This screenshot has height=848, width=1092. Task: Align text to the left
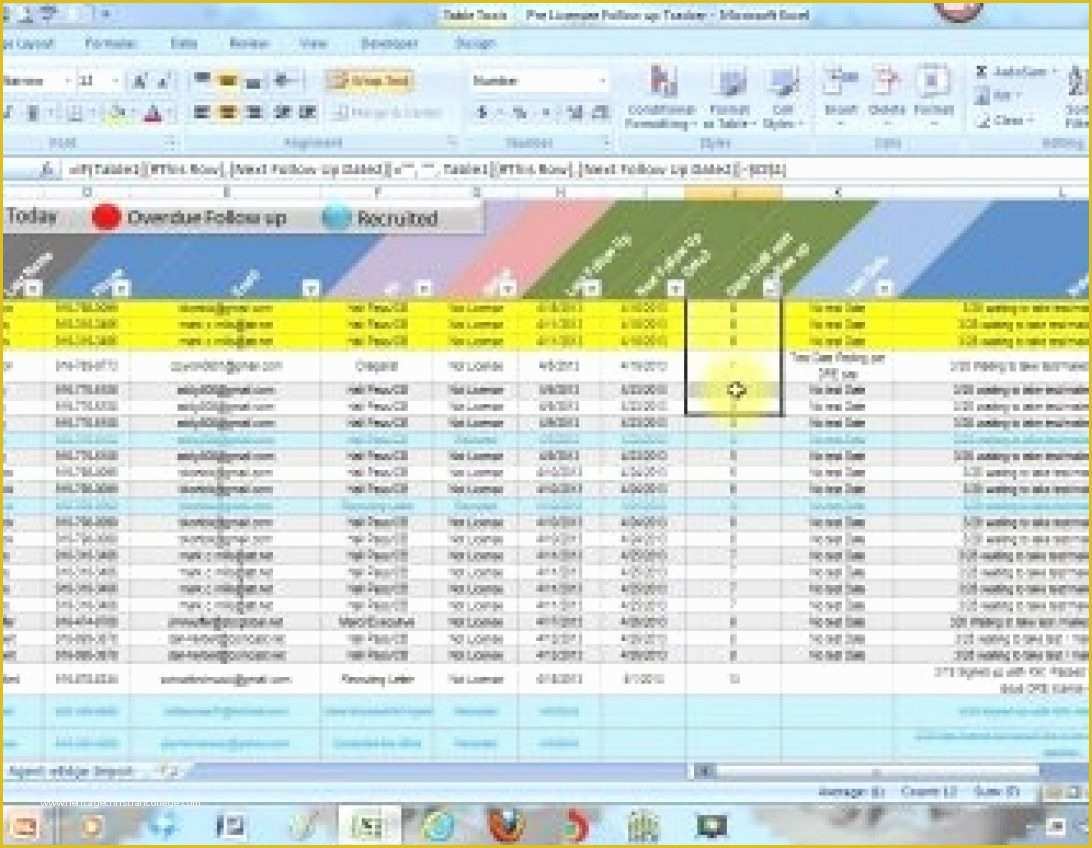tap(202, 112)
